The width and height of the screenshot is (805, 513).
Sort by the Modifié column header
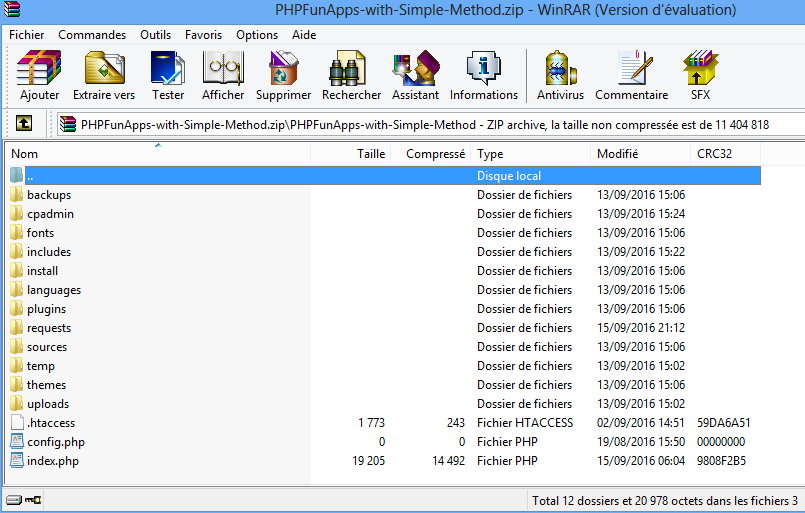(x=640, y=154)
